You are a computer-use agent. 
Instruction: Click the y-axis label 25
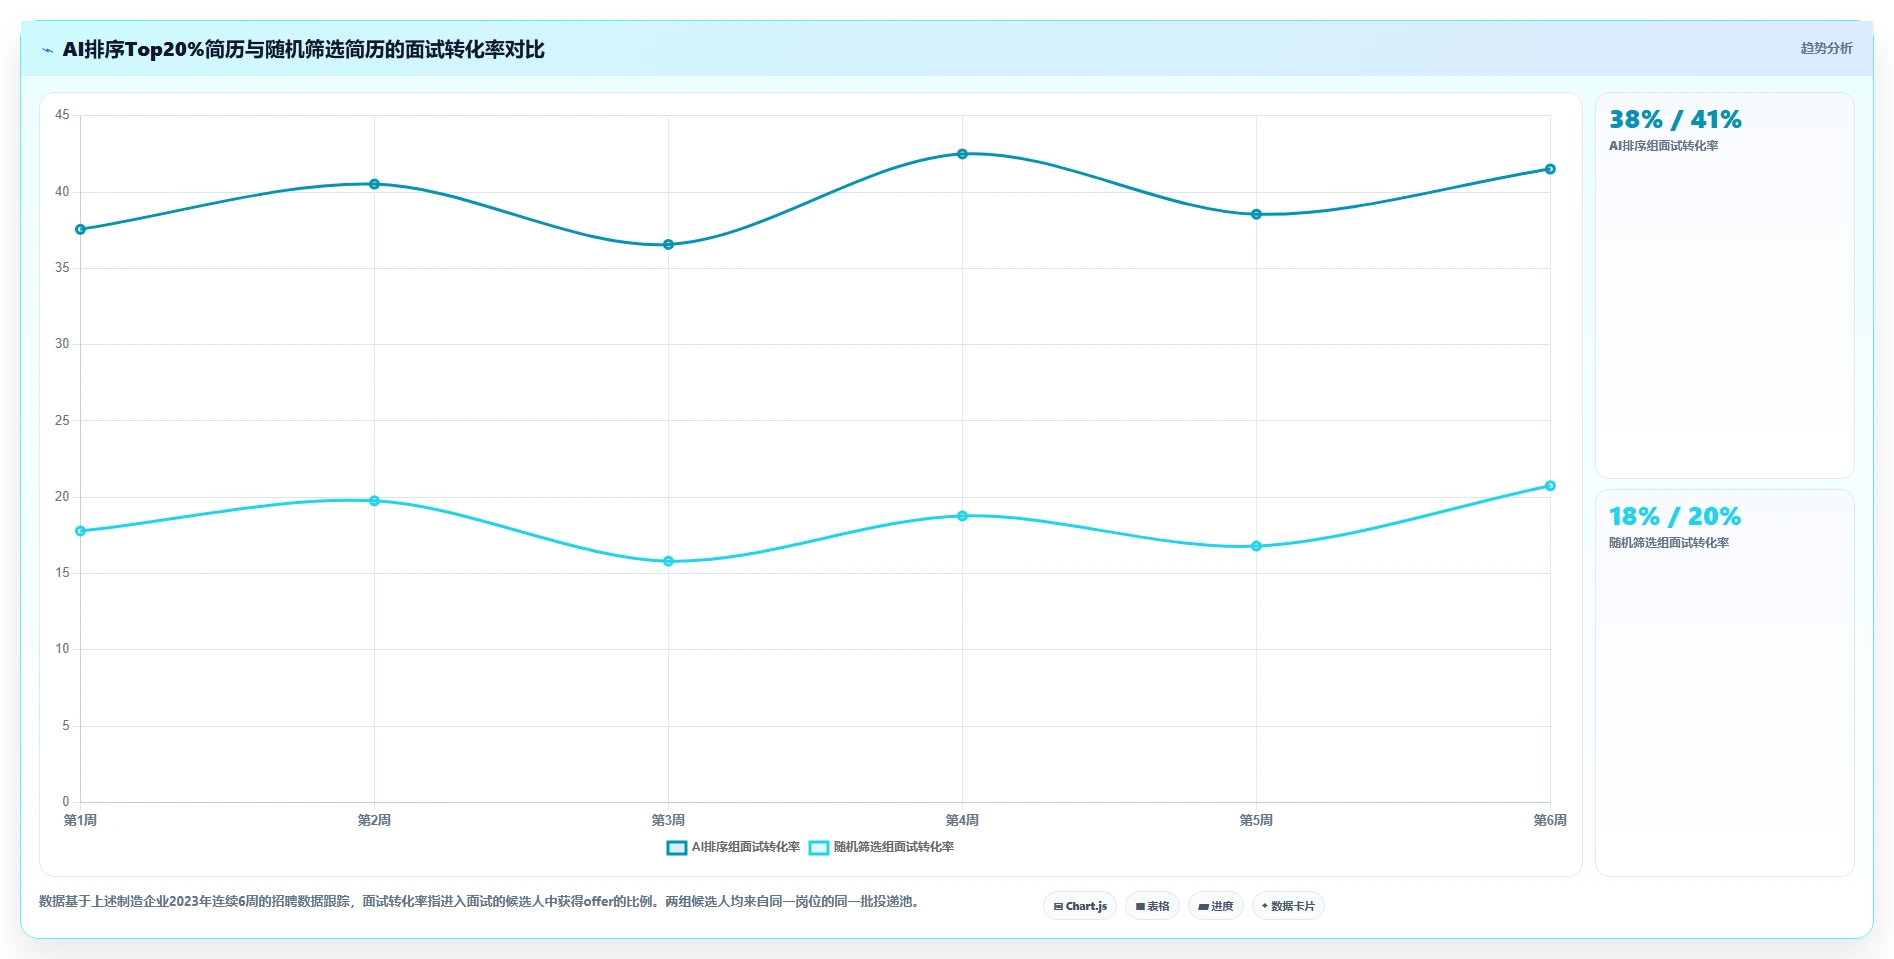tap(62, 421)
